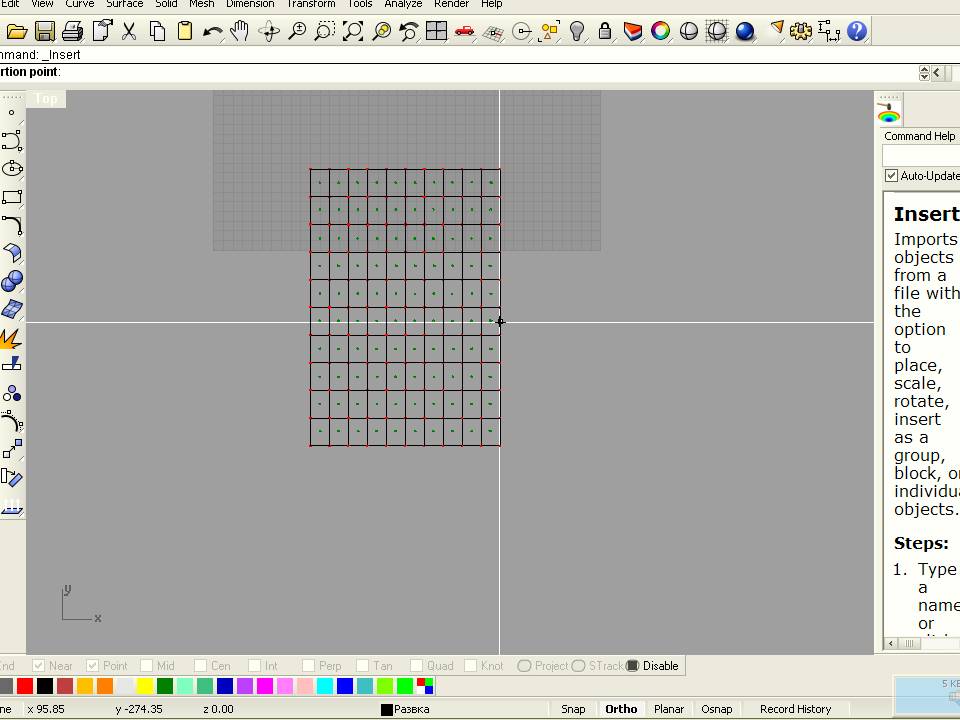The height and width of the screenshot is (720, 960).
Task: Select the Project osnap radio button
Action: click(524, 666)
